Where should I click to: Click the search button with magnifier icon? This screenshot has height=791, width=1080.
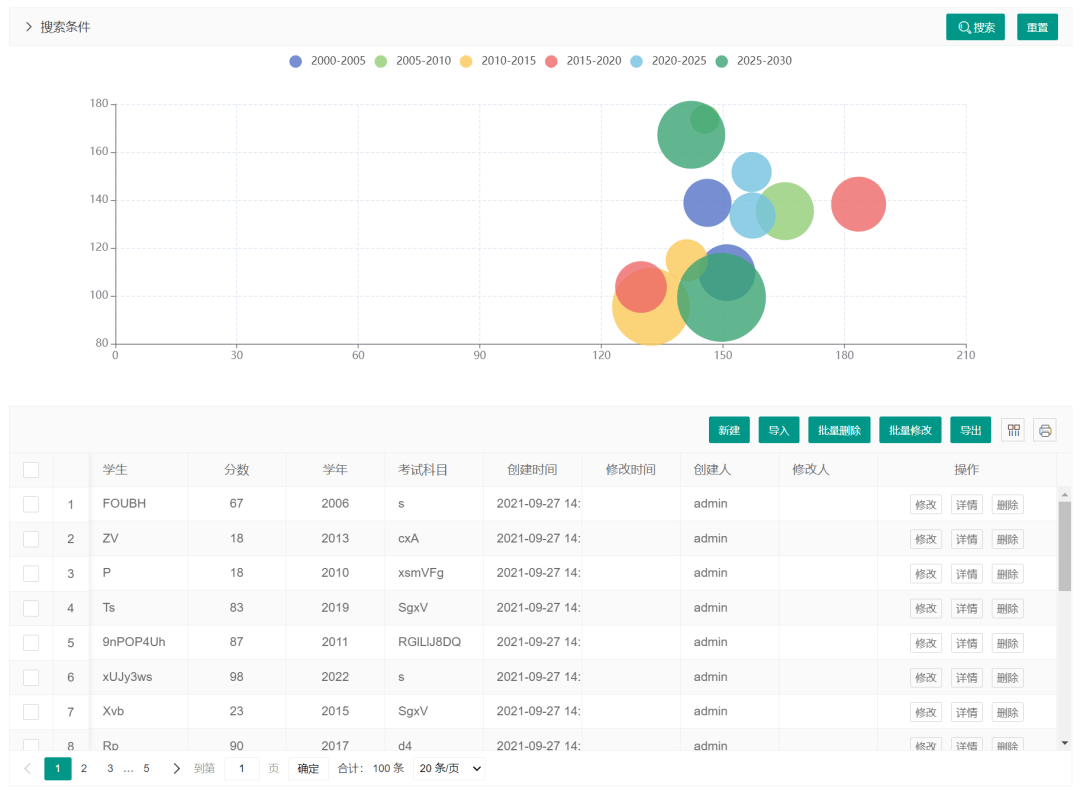coord(975,27)
